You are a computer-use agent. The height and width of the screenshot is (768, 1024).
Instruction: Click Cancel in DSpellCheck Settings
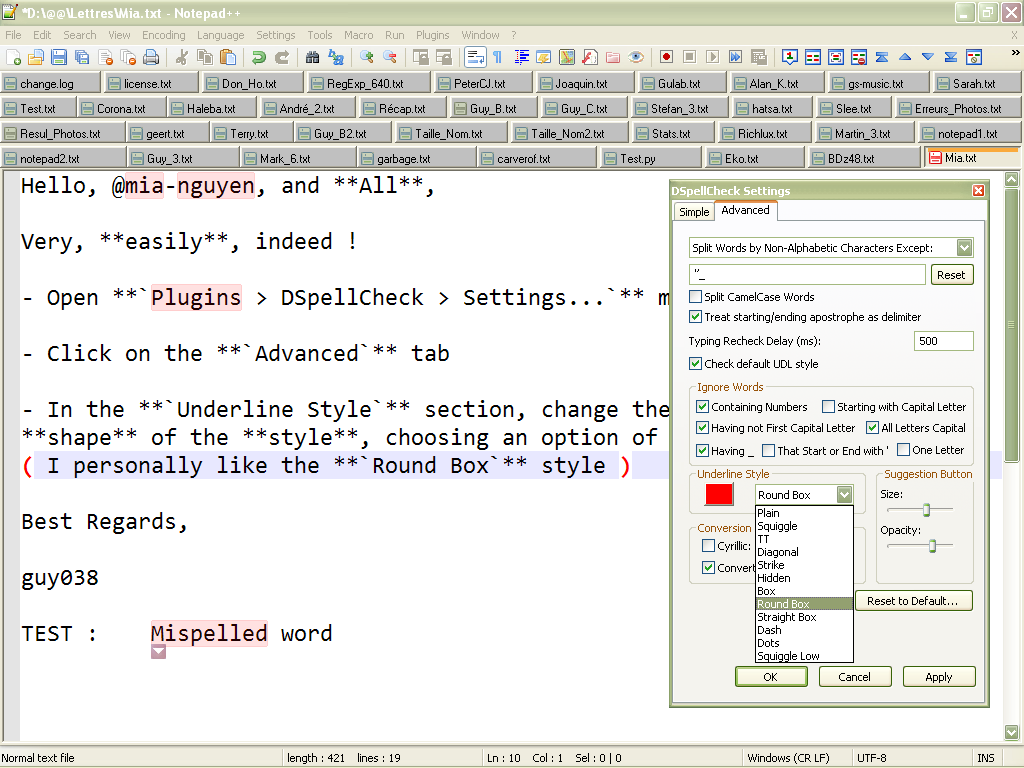point(854,677)
